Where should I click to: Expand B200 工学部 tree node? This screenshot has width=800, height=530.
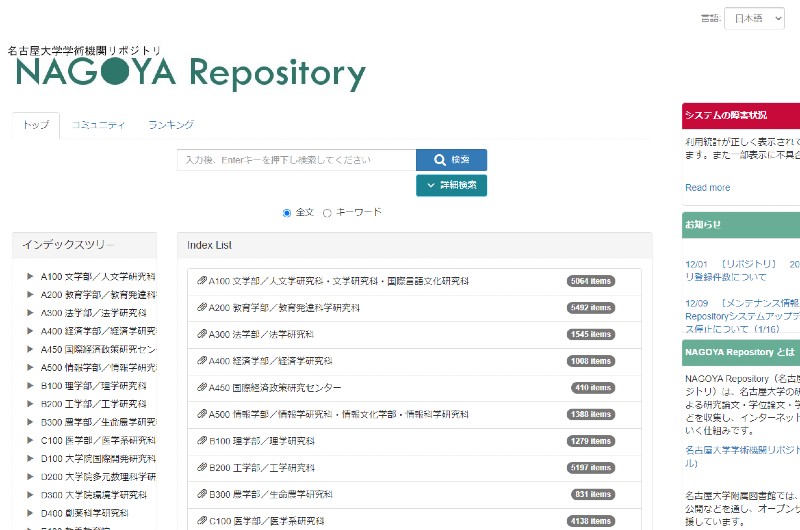[x=30, y=404]
